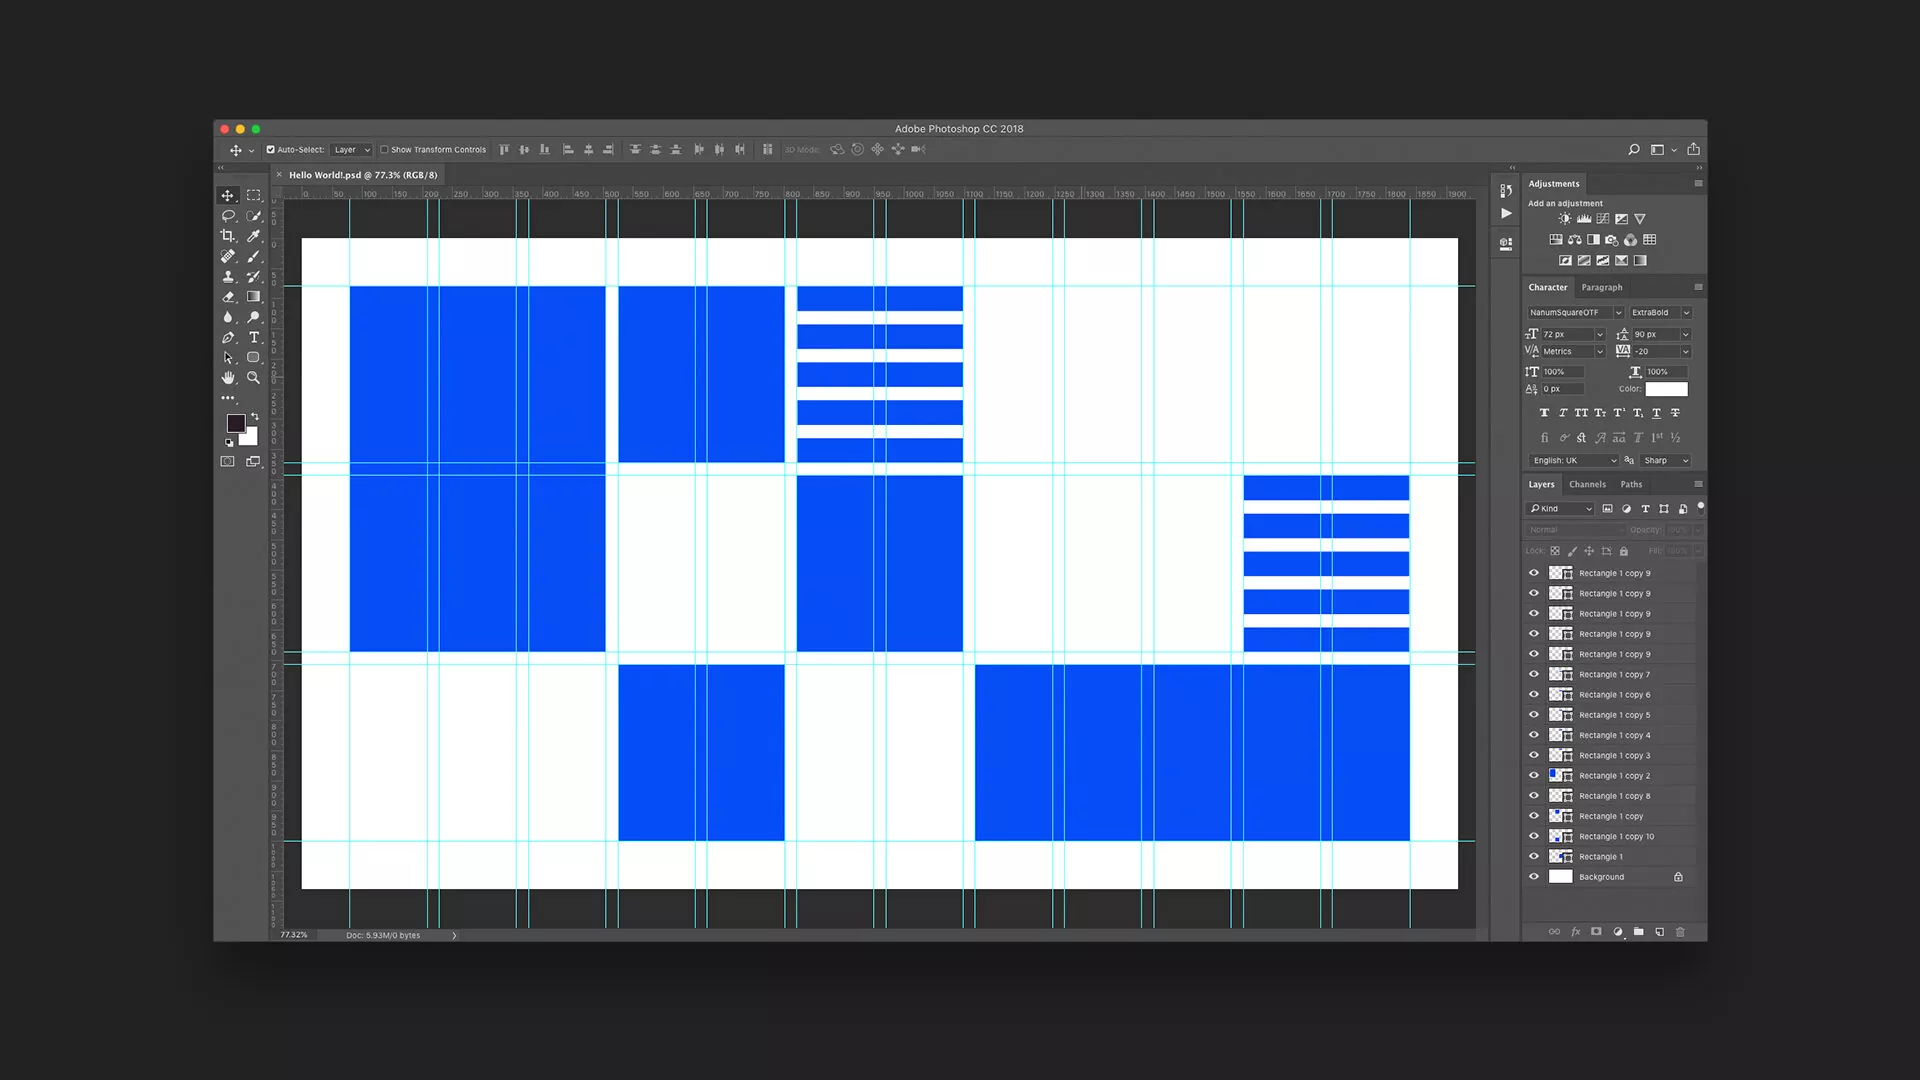Open the Kind layer filter dropdown
Viewport: 1920px width, 1080px height.
tap(1561, 509)
